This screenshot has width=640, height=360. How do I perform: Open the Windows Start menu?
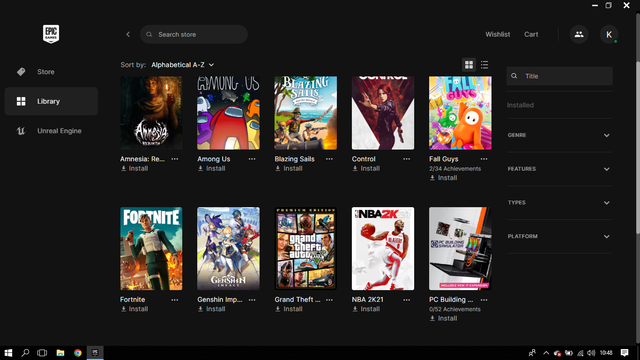[x=8, y=353]
